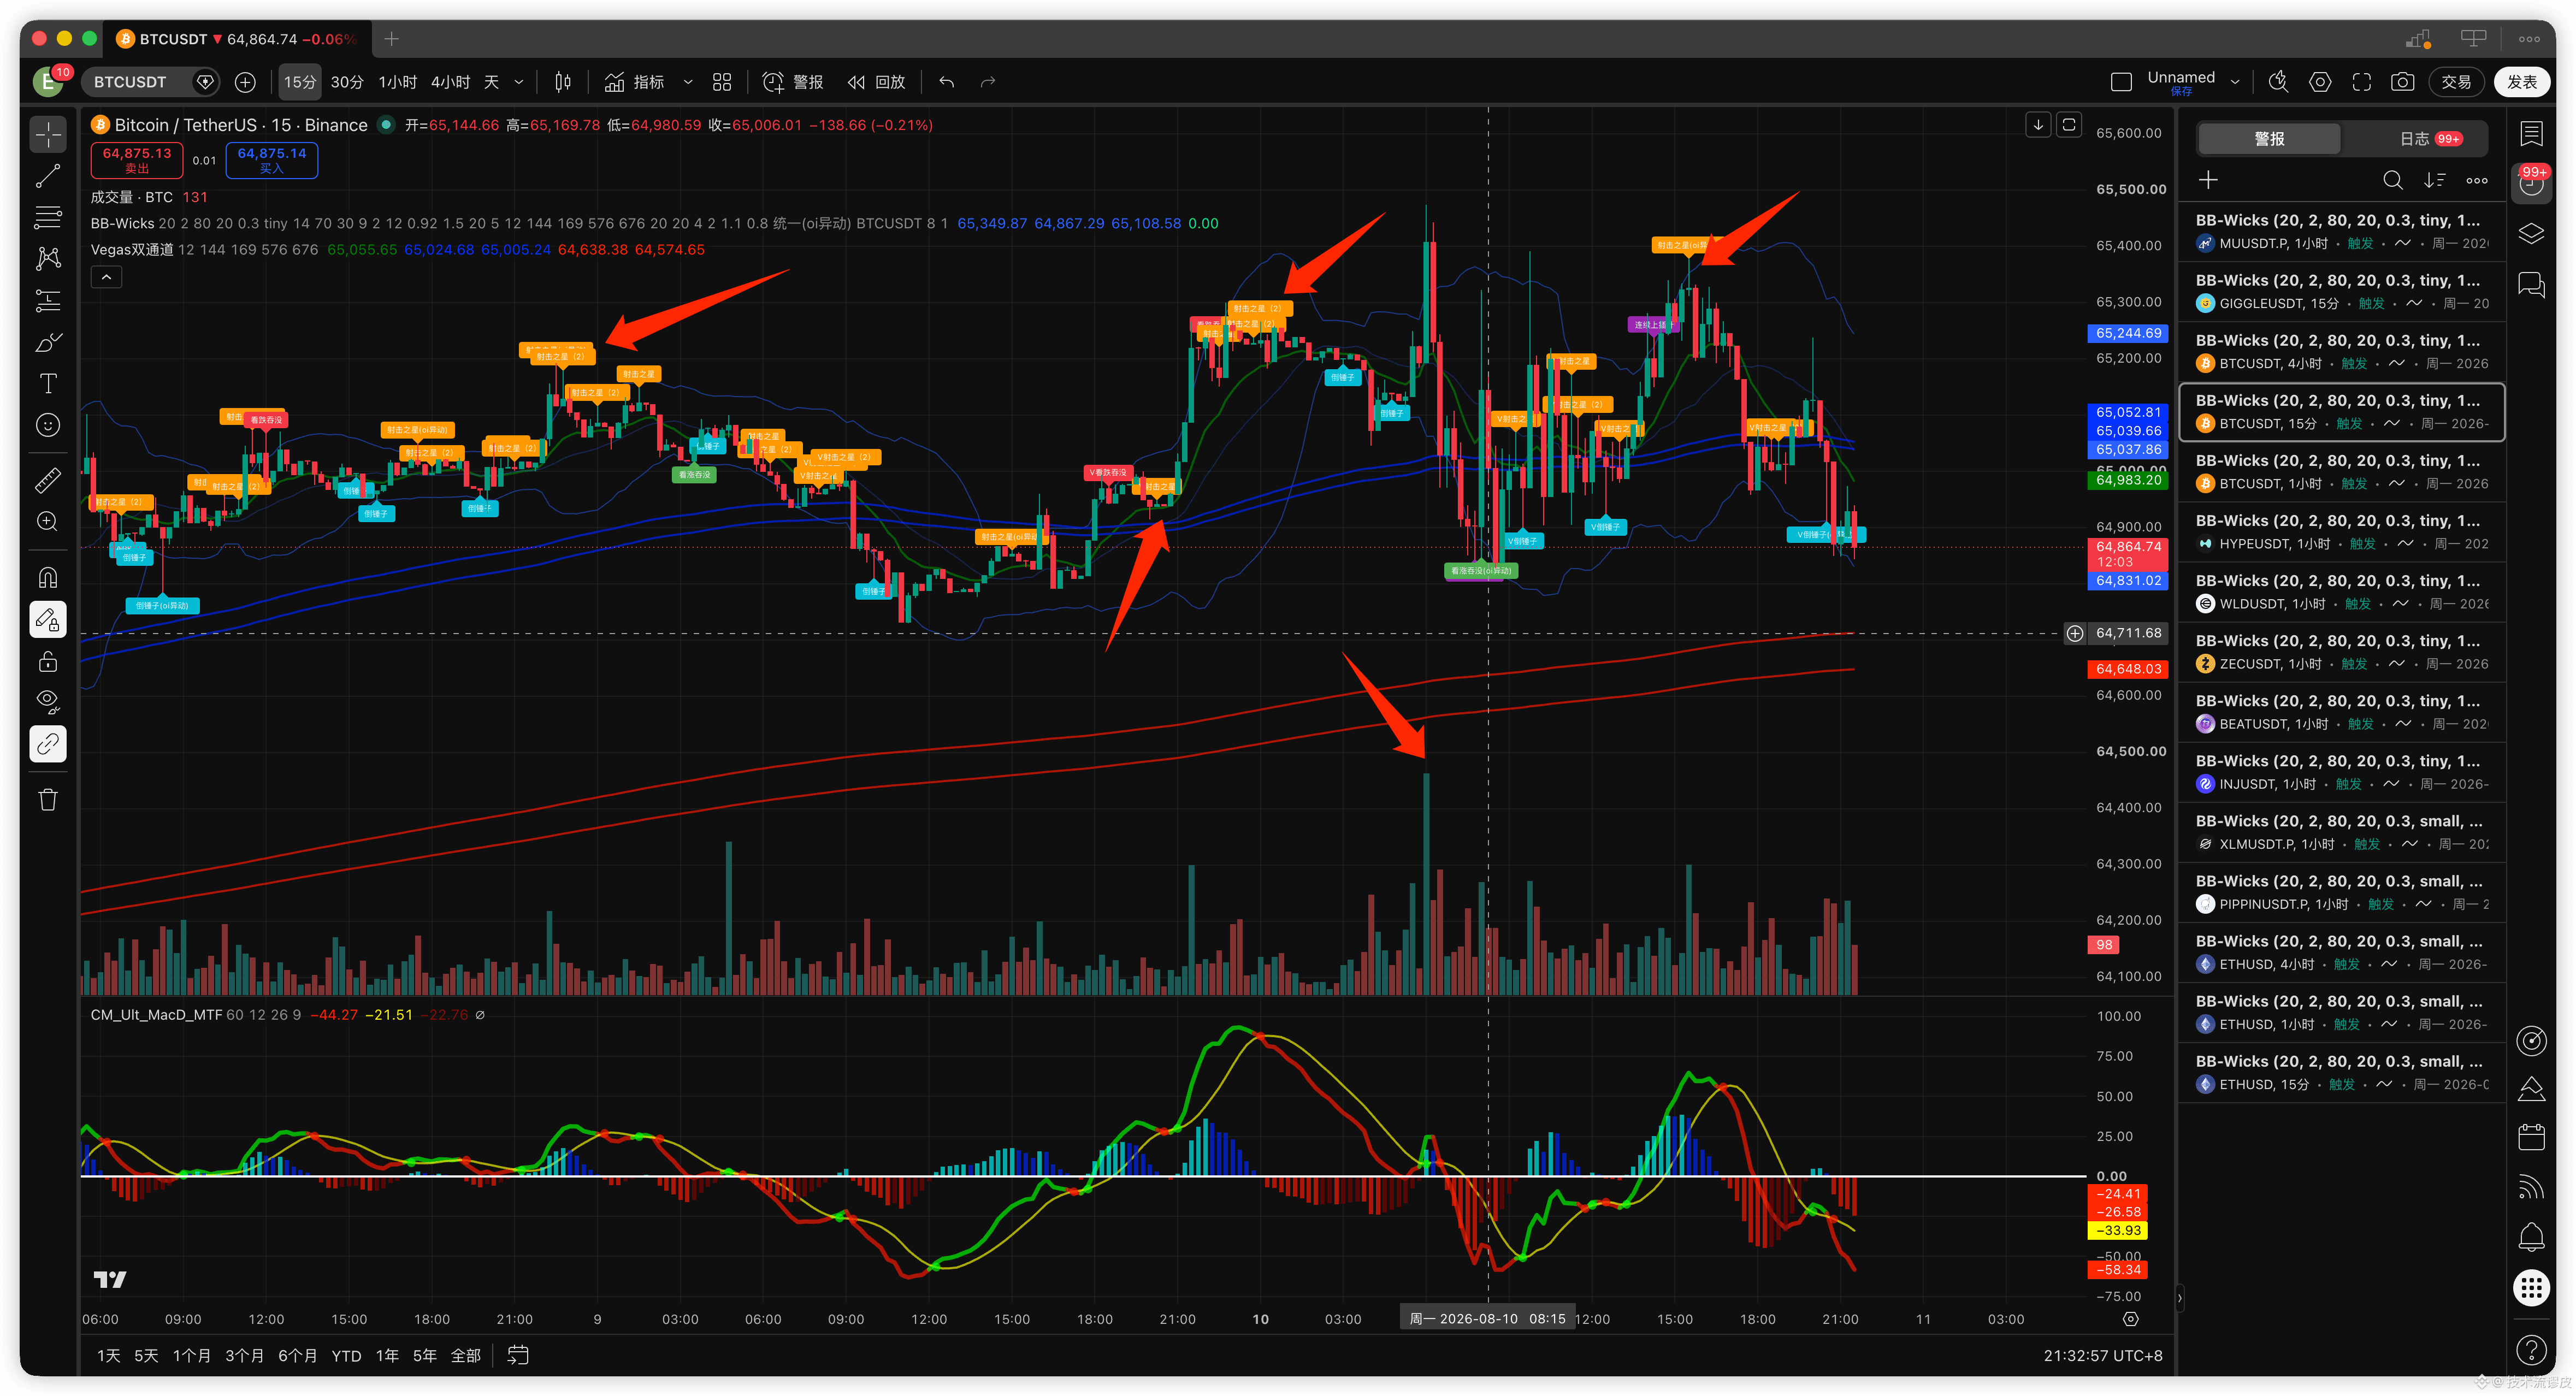Screen dimensions: 2576x1396
Task: Open go to date calendar icon
Action: click(518, 1356)
